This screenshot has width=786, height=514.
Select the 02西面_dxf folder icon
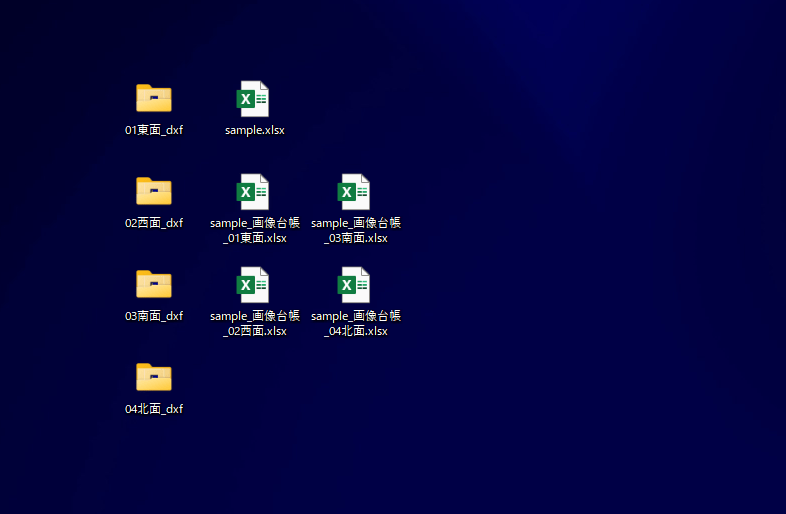click(x=154, y=191)
